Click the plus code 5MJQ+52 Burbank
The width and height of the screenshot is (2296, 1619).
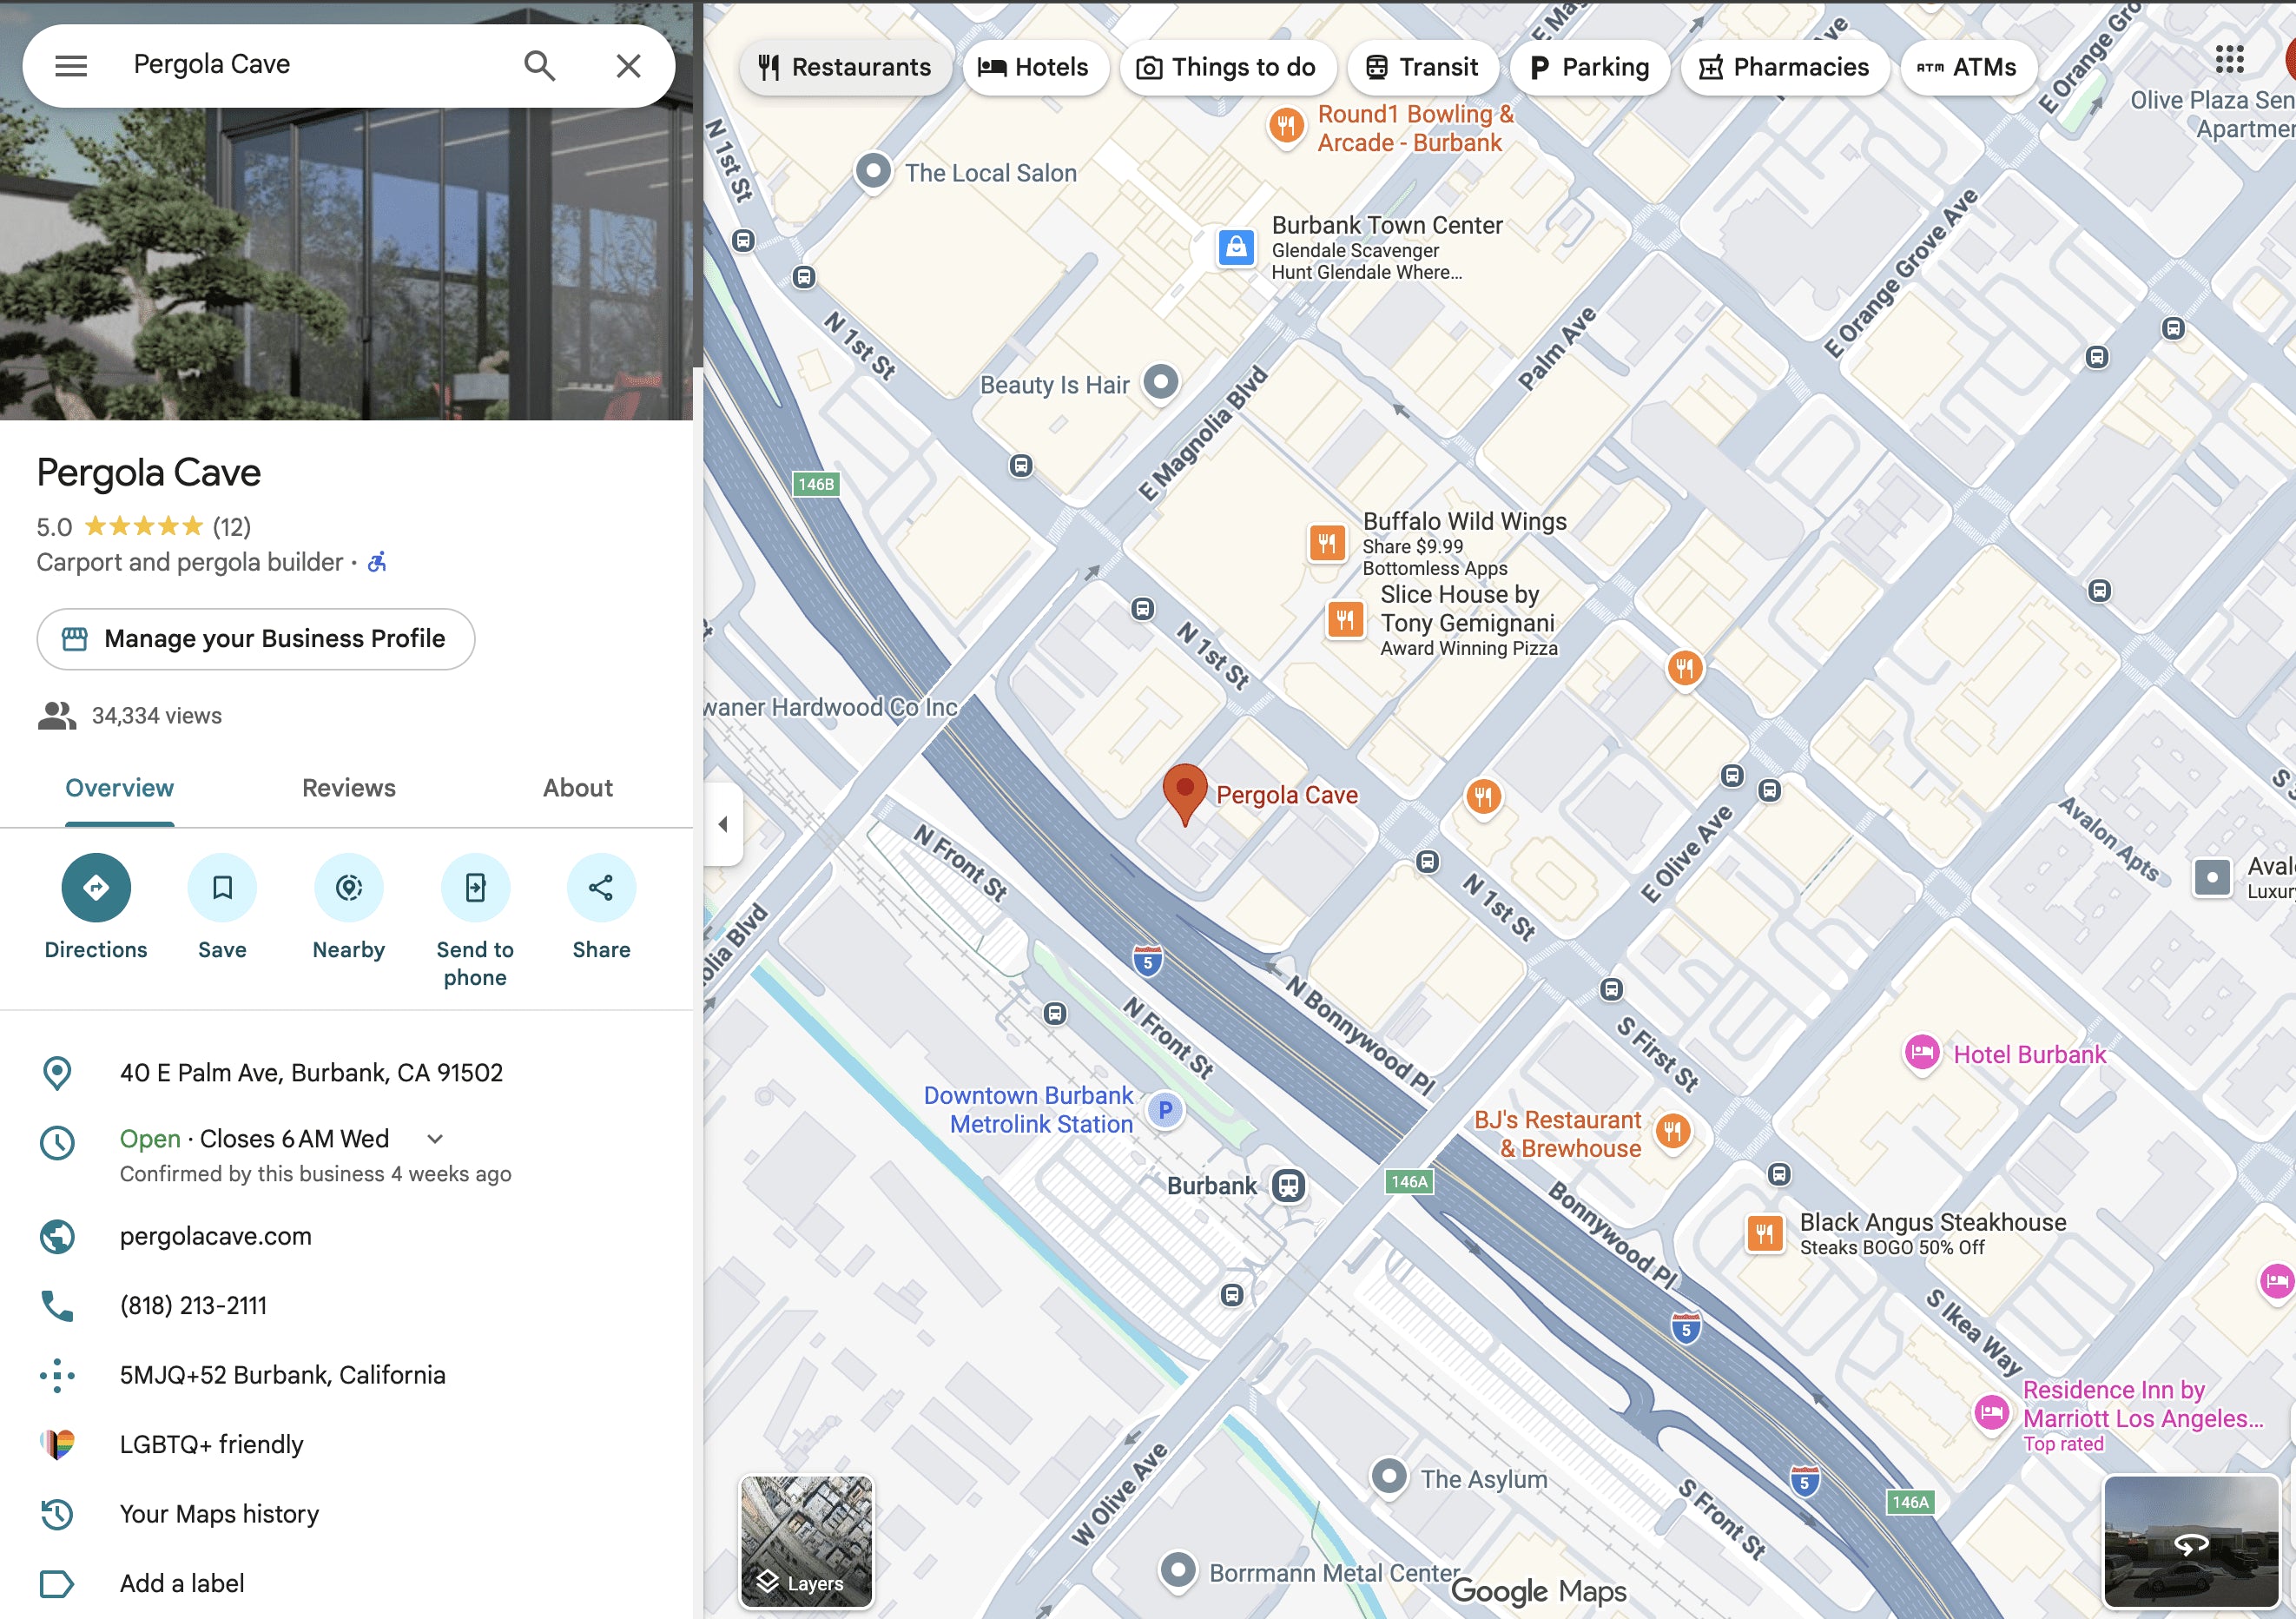point(283,1375)
